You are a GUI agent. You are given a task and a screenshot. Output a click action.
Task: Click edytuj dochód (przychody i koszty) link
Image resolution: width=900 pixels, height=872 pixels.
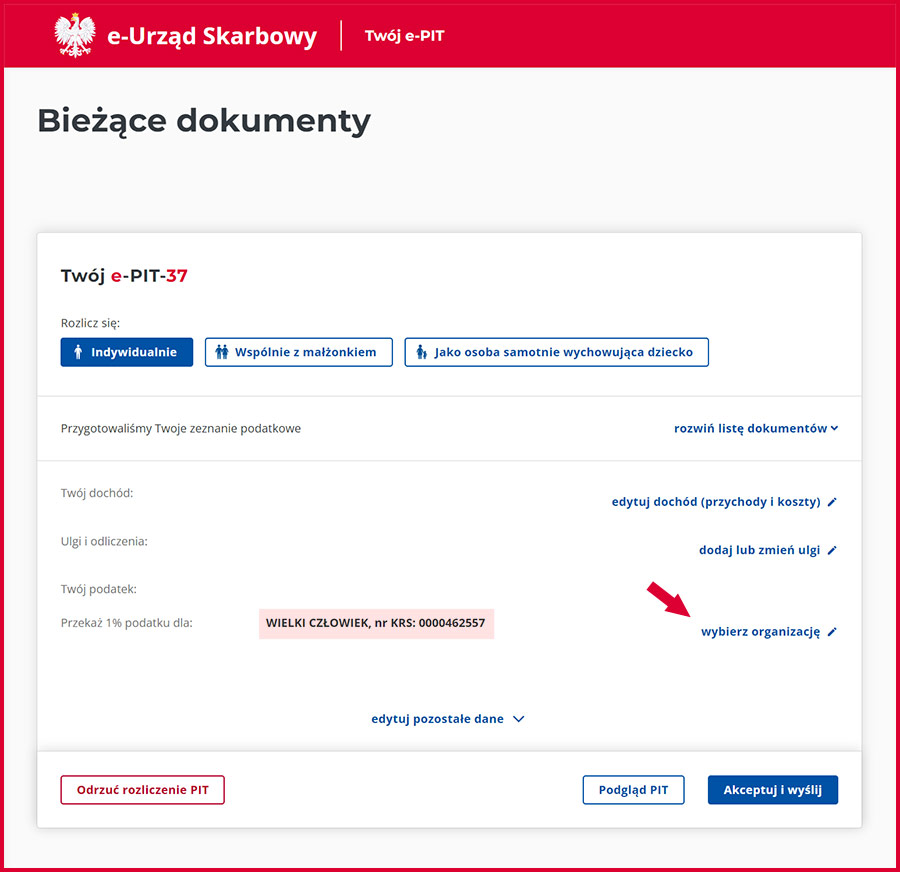coord(716,502)
